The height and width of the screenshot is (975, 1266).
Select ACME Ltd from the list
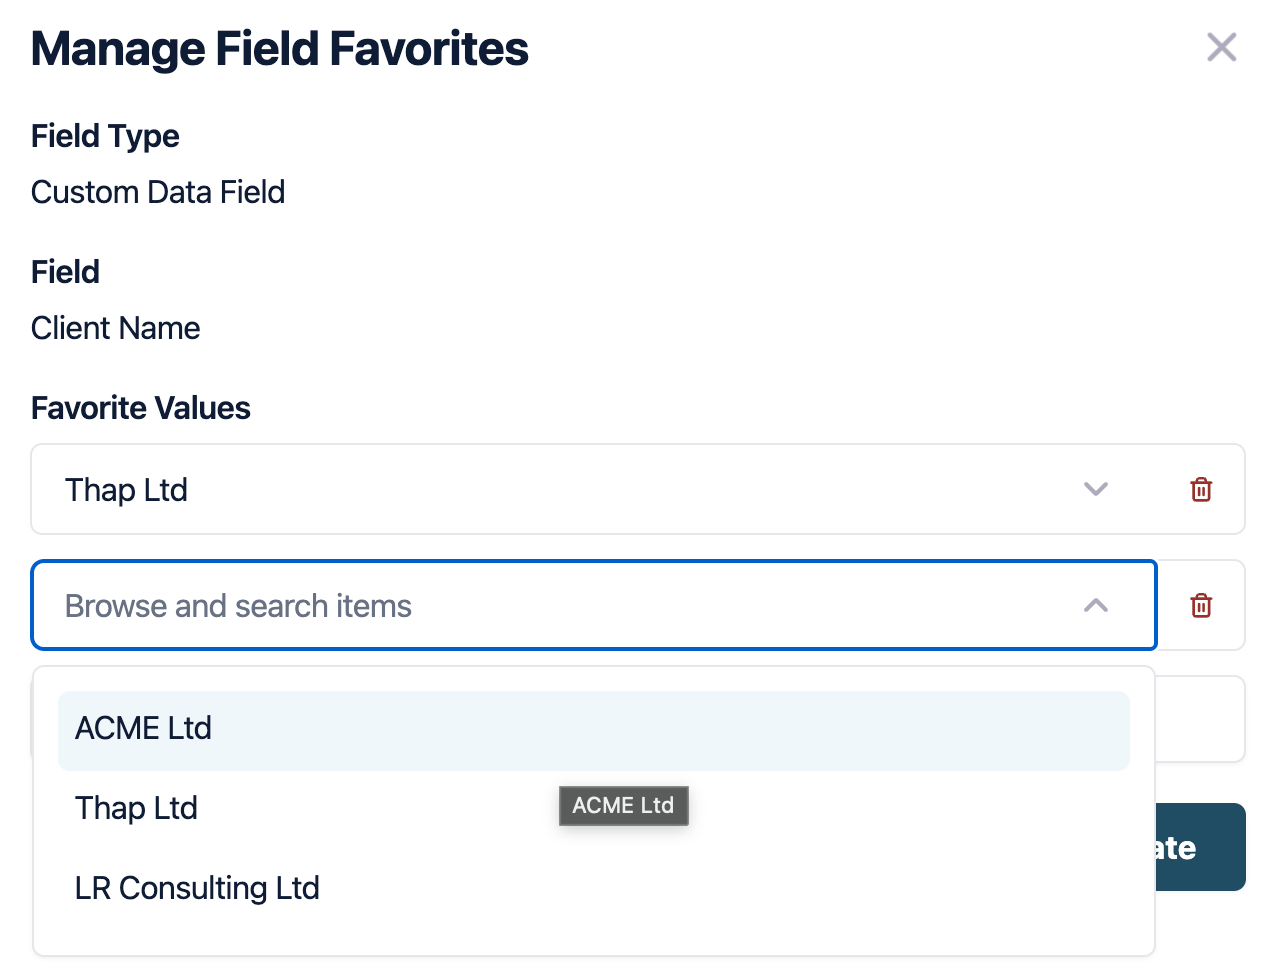pyautogui.click(x=143, y=729)
